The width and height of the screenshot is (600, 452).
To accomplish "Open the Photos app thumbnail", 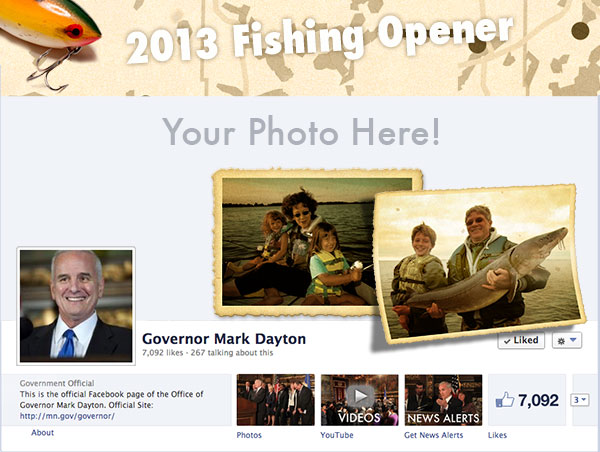I will tap(276, 400).
